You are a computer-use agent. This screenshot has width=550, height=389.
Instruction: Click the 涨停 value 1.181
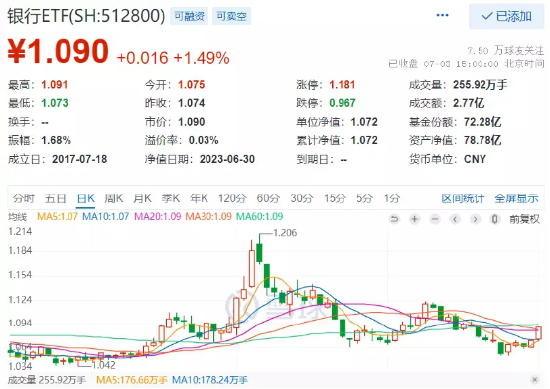pyautogui.click(x=342, y=85)
